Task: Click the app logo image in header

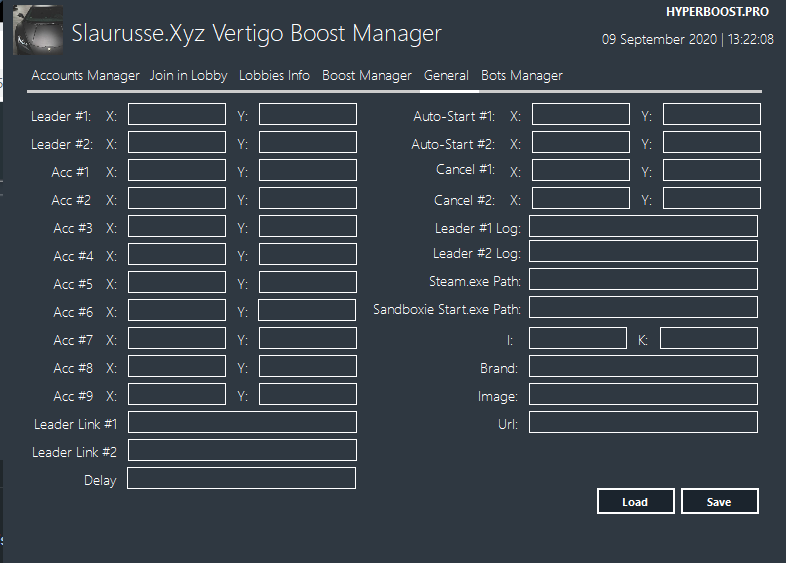Action: tap(38, 30)
